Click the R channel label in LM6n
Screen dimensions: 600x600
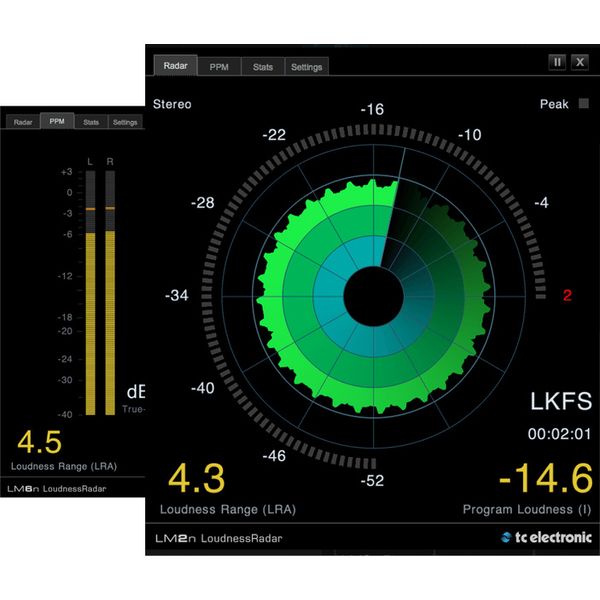[110, 162]
